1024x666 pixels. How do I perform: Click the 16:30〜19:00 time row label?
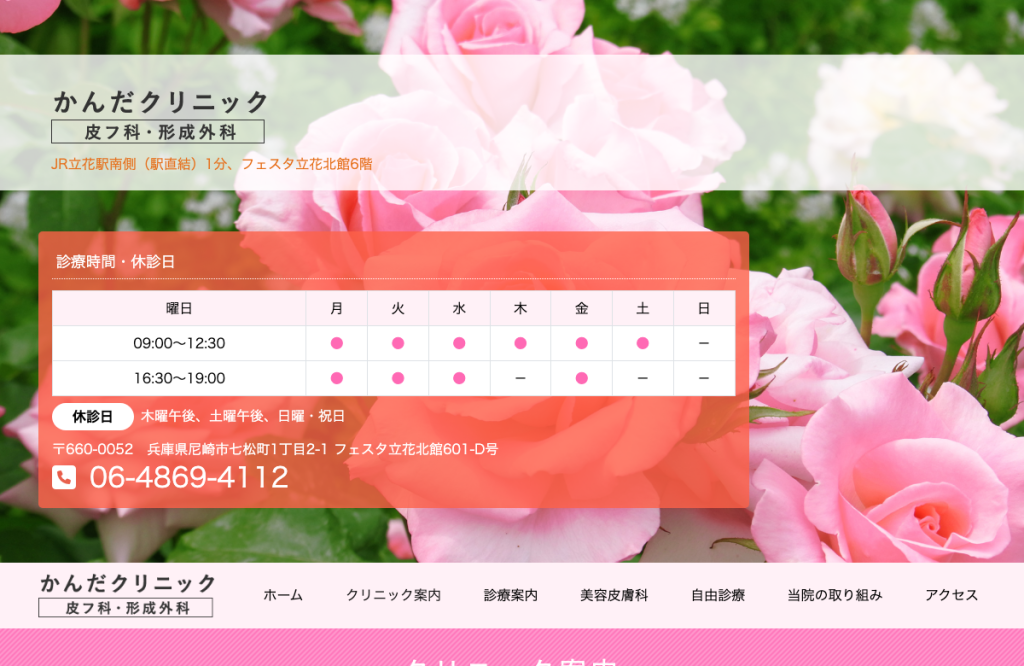(179, 378)
